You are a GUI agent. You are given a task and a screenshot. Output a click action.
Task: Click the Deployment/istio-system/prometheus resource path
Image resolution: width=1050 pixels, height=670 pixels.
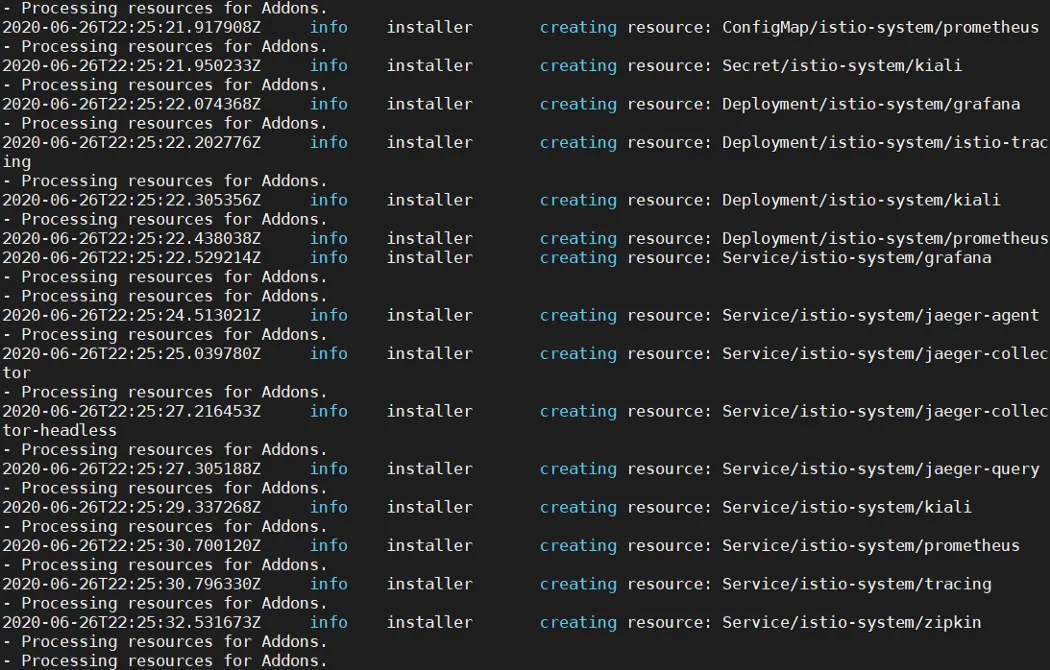click(x=884, y=238)
